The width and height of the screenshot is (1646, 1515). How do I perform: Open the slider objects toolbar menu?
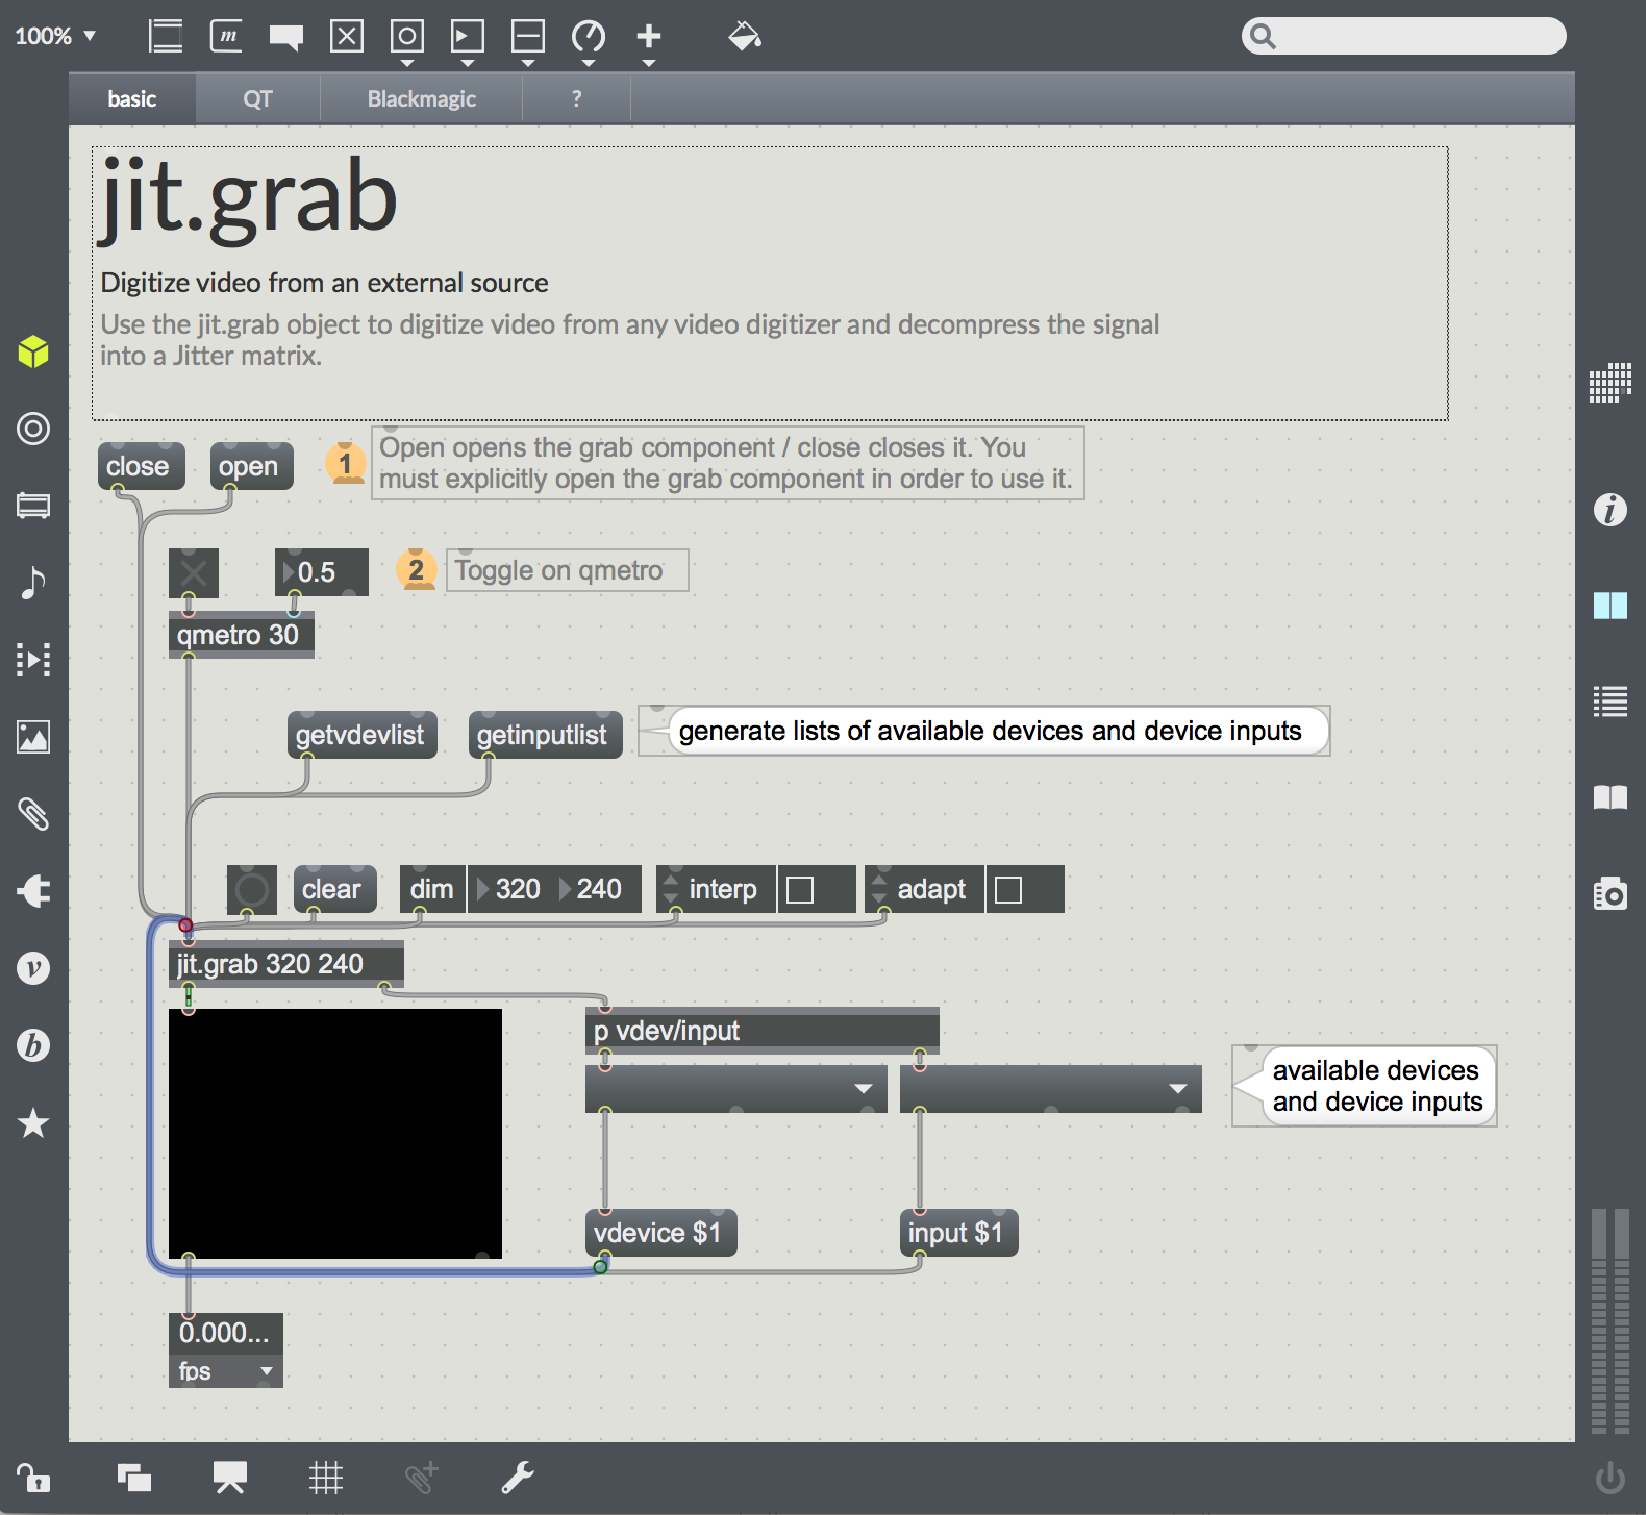[x=528, y=42]
